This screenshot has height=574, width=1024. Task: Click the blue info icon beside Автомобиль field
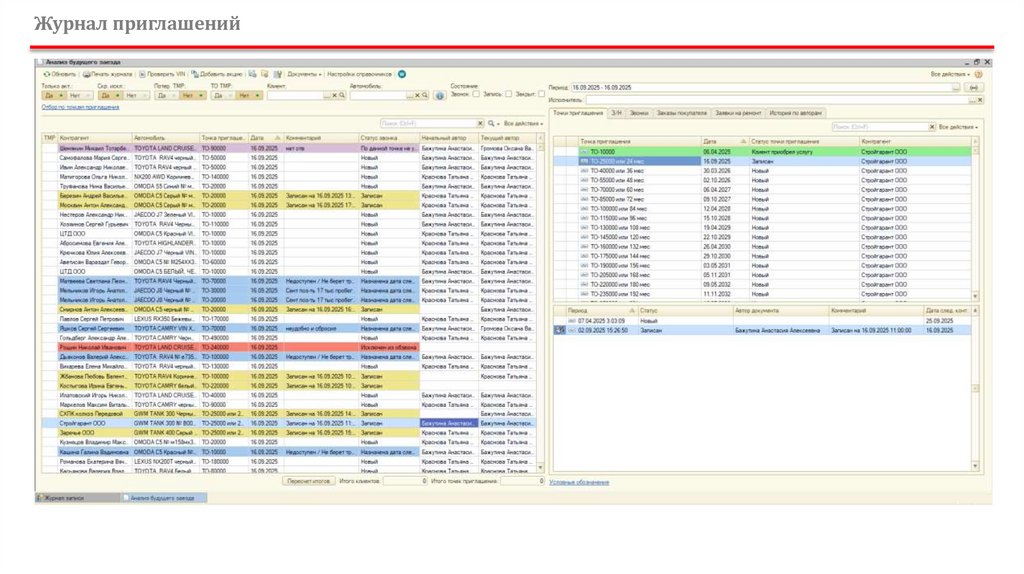[x=440, y=95]
